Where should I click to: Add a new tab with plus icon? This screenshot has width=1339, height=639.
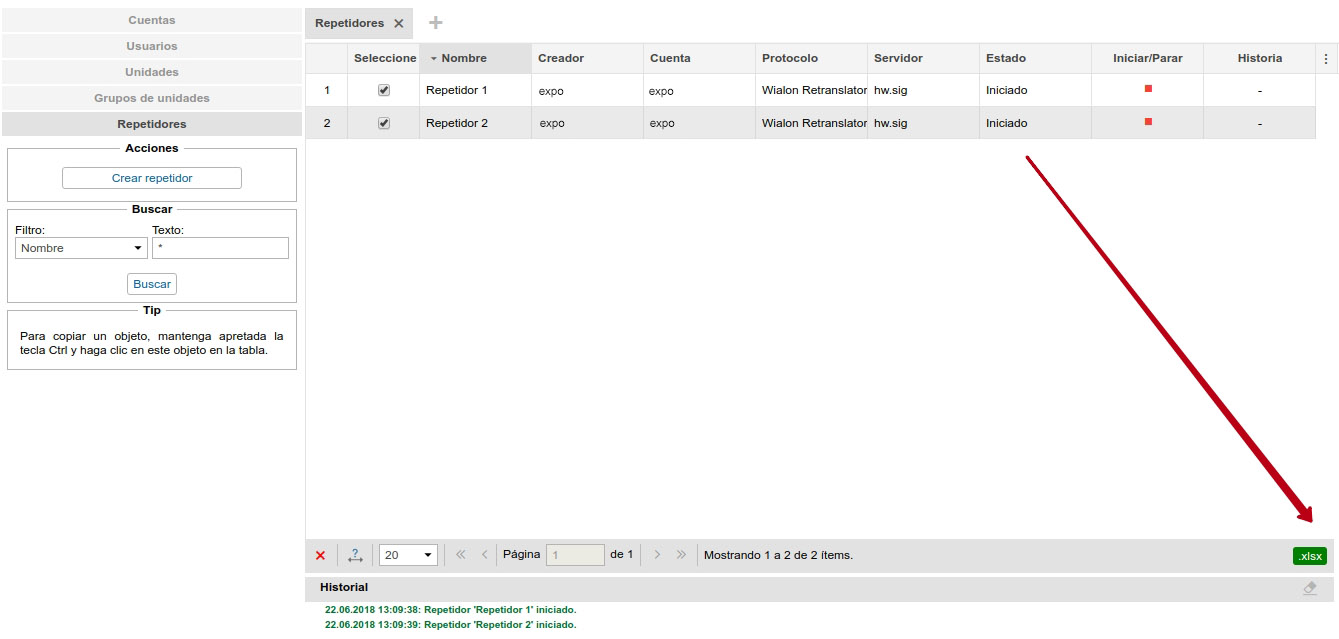(435, 23)
